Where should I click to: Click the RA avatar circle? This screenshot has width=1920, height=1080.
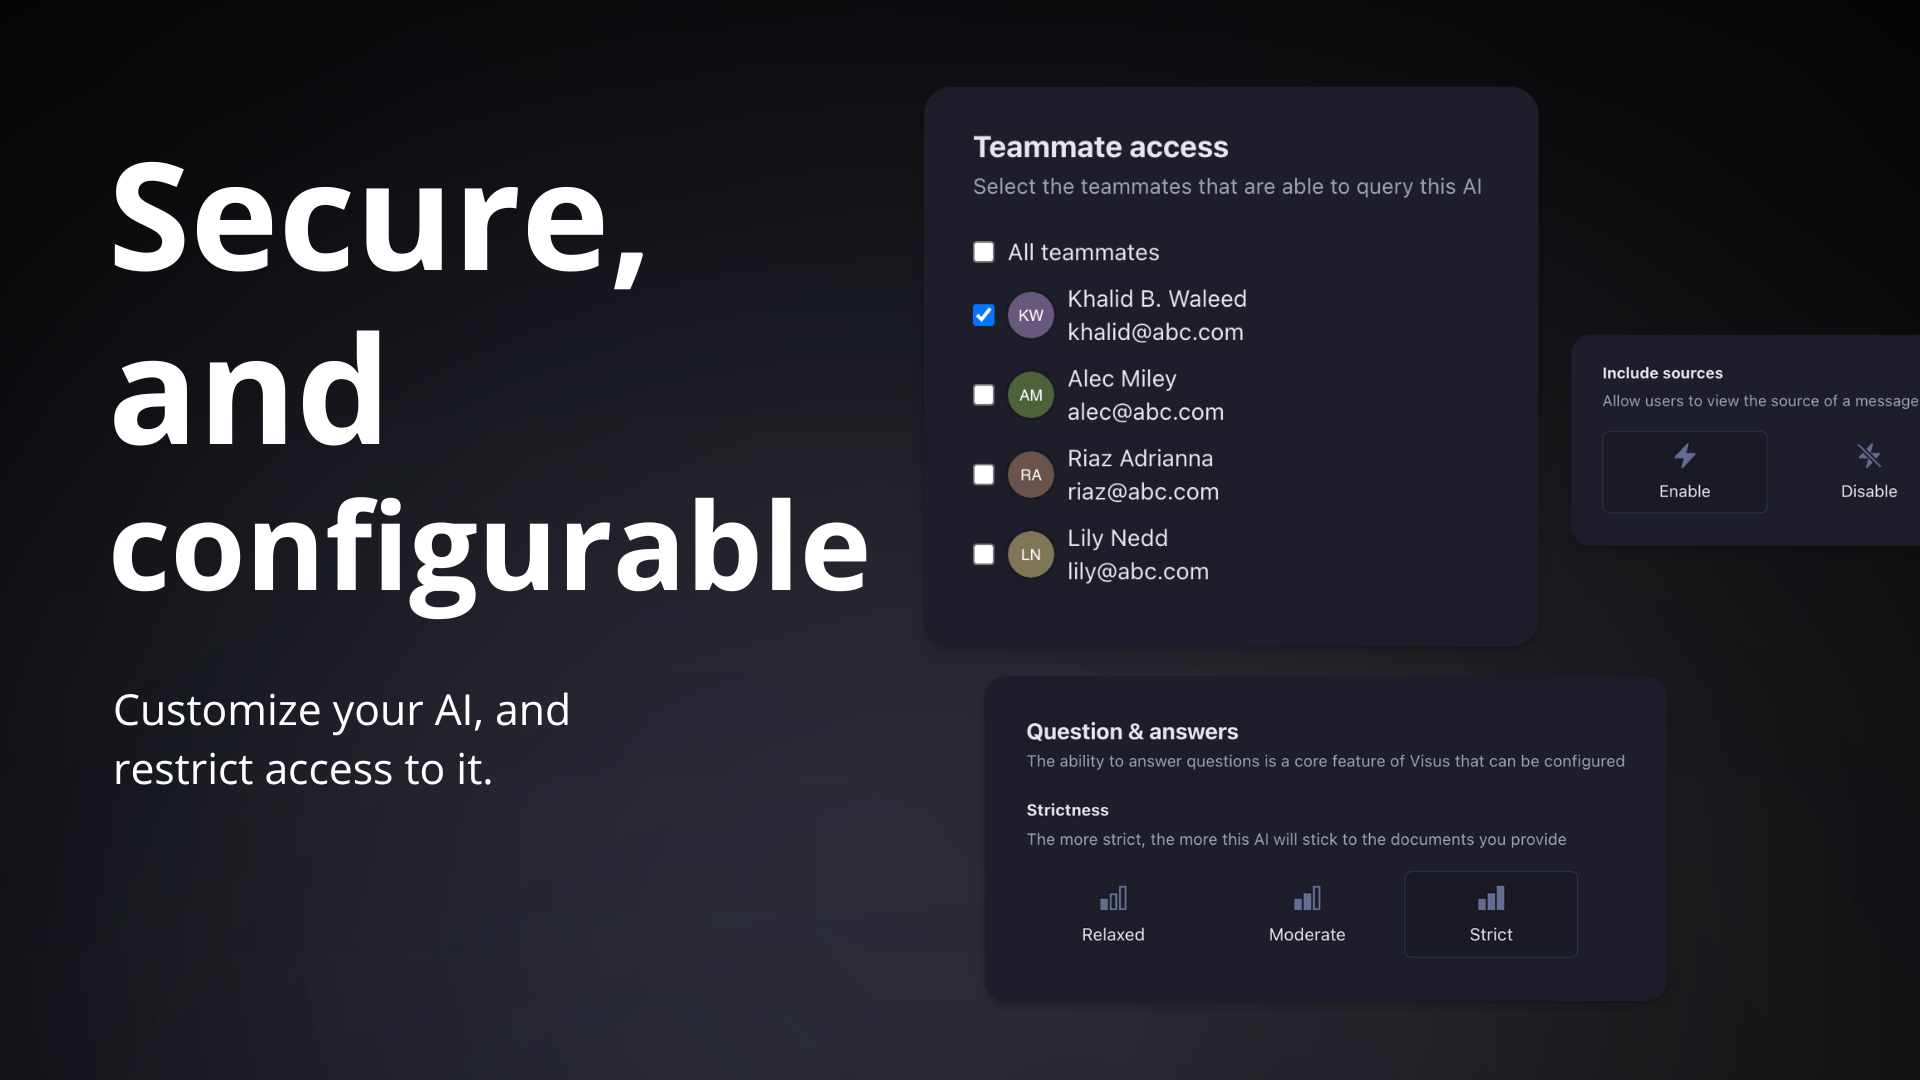coord(1031,475)
